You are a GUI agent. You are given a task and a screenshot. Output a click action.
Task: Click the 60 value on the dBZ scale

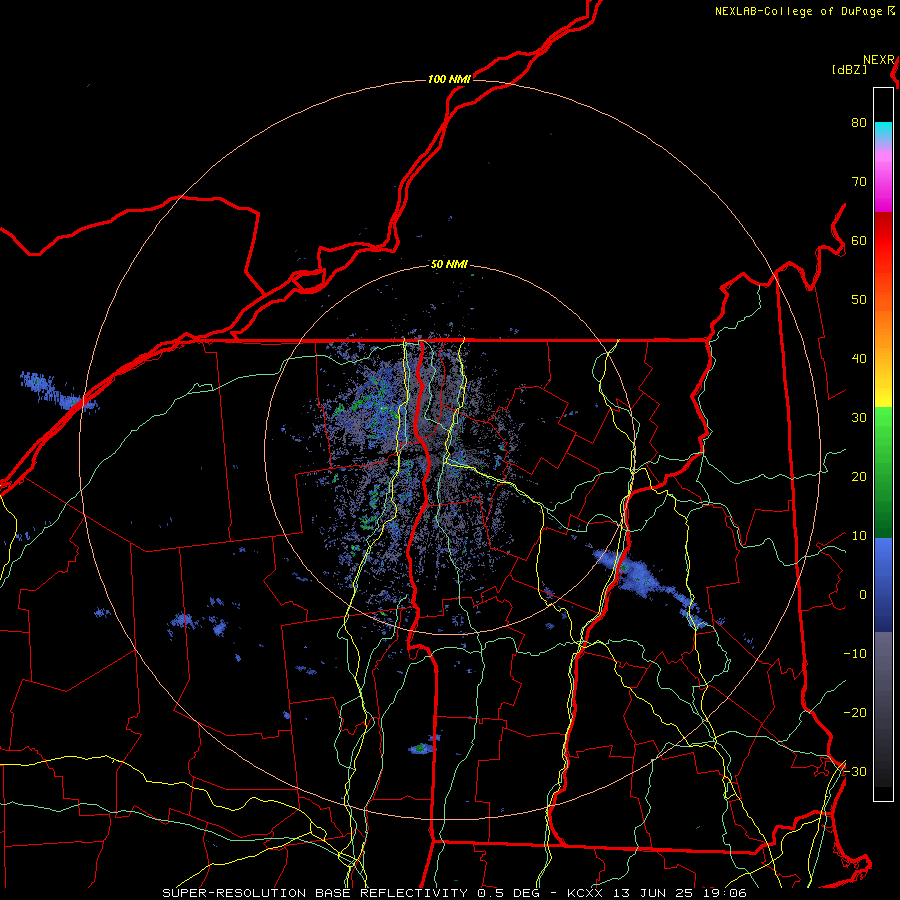(859, 240)
